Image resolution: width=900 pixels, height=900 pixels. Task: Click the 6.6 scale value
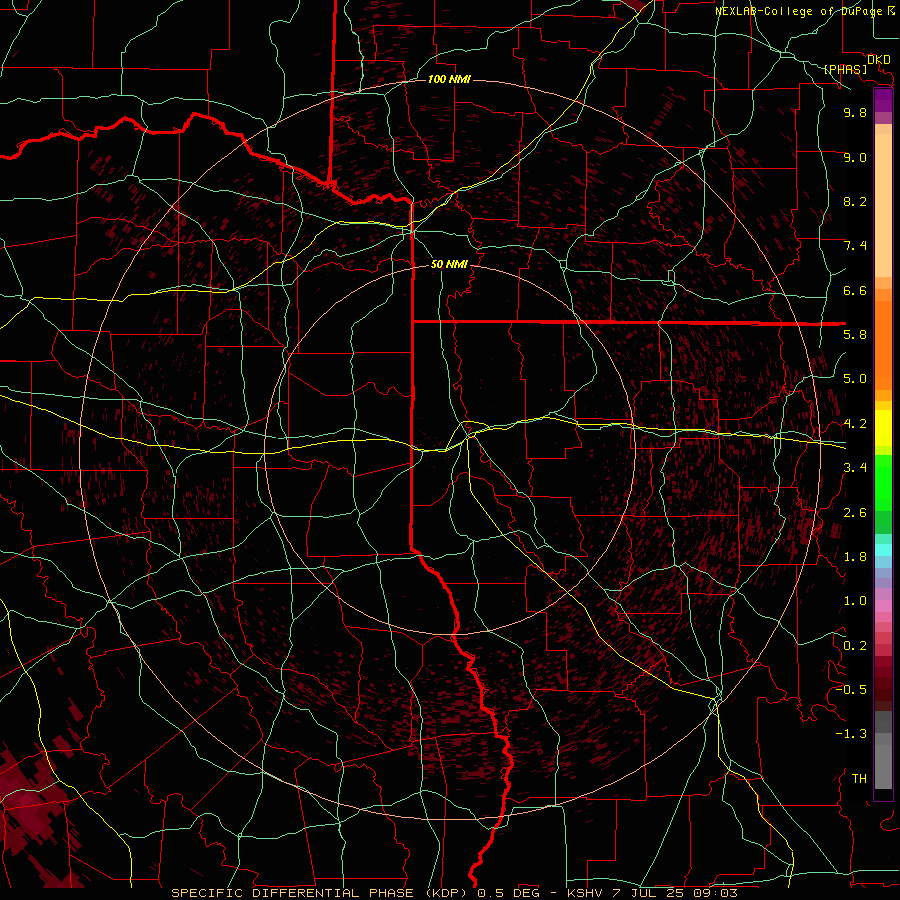(x=855, y=291)
